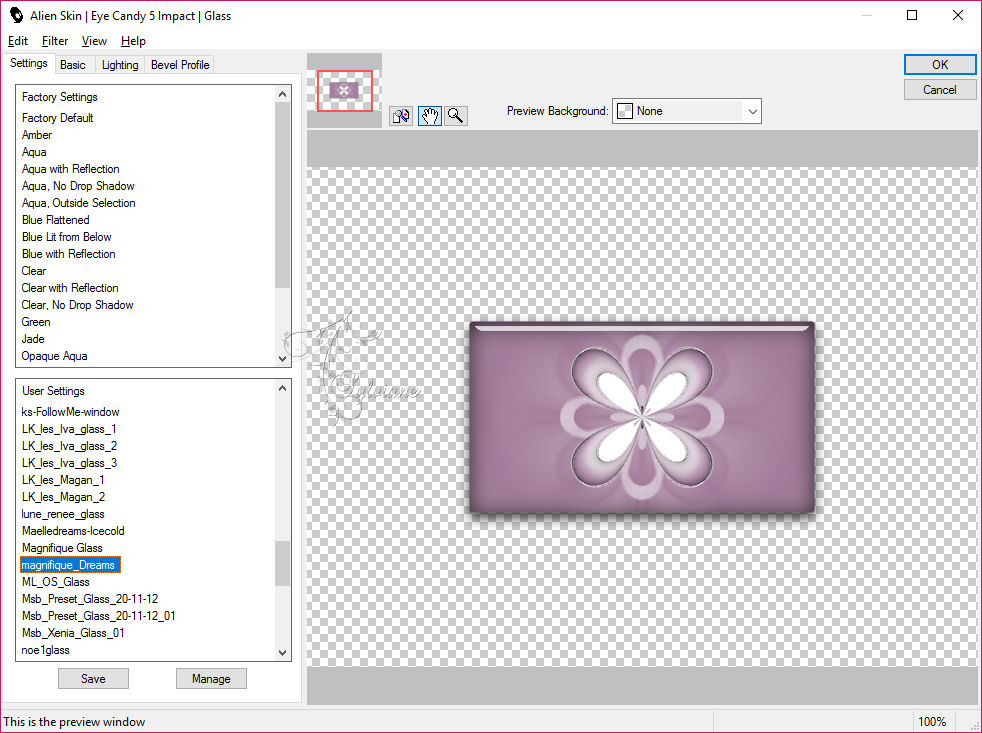Select ks-FollowMe-window user setting
The height and width of the screenshot is (733, 982).
coord(70,412)
